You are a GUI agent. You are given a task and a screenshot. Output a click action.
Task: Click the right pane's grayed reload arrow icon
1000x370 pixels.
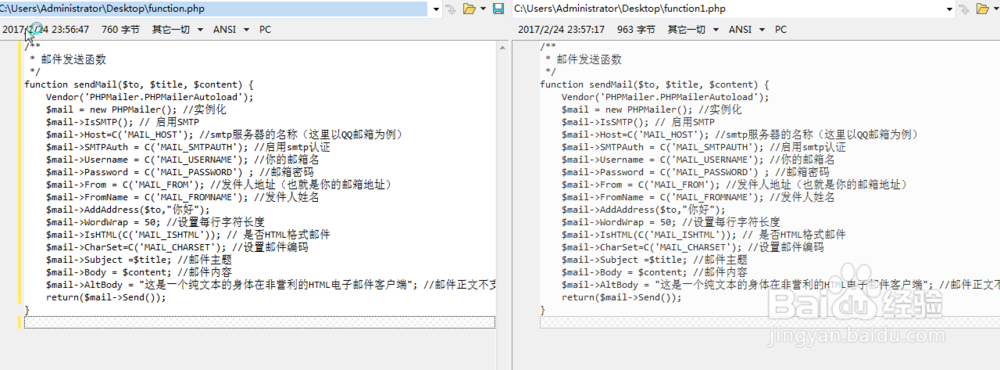tap(965, 9)
